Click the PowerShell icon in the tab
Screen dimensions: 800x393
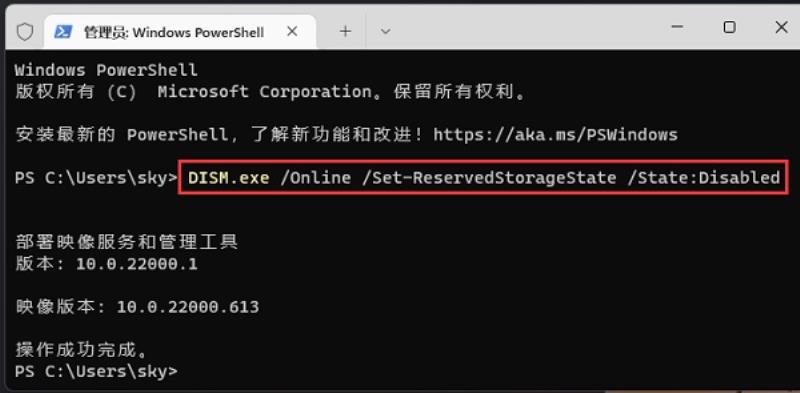click(x=63, y=32)
